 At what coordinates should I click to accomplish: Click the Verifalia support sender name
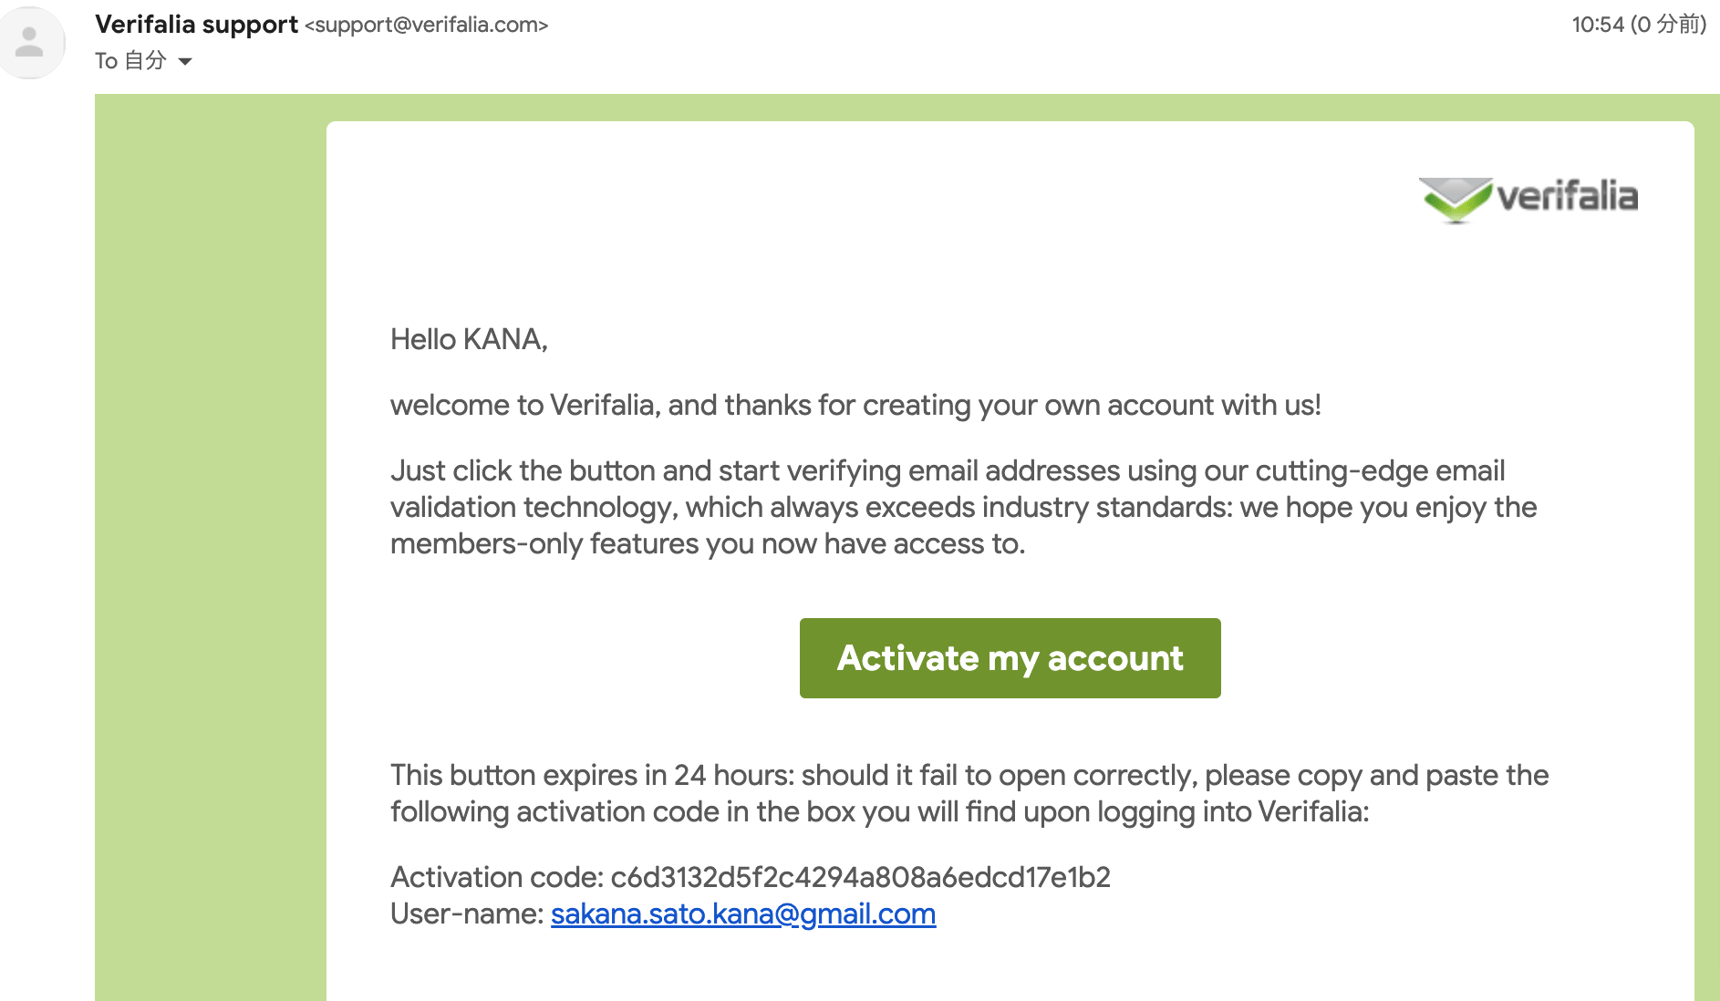pos(196,24)
